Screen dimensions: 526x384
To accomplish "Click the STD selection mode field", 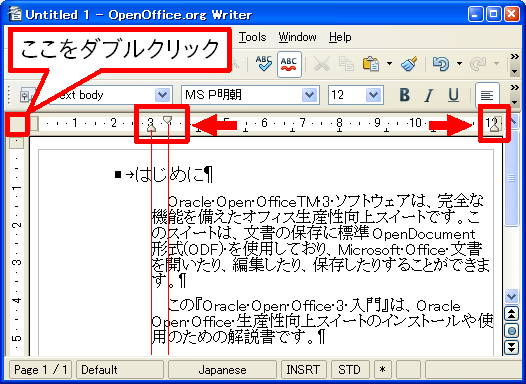I will (349, 370).
